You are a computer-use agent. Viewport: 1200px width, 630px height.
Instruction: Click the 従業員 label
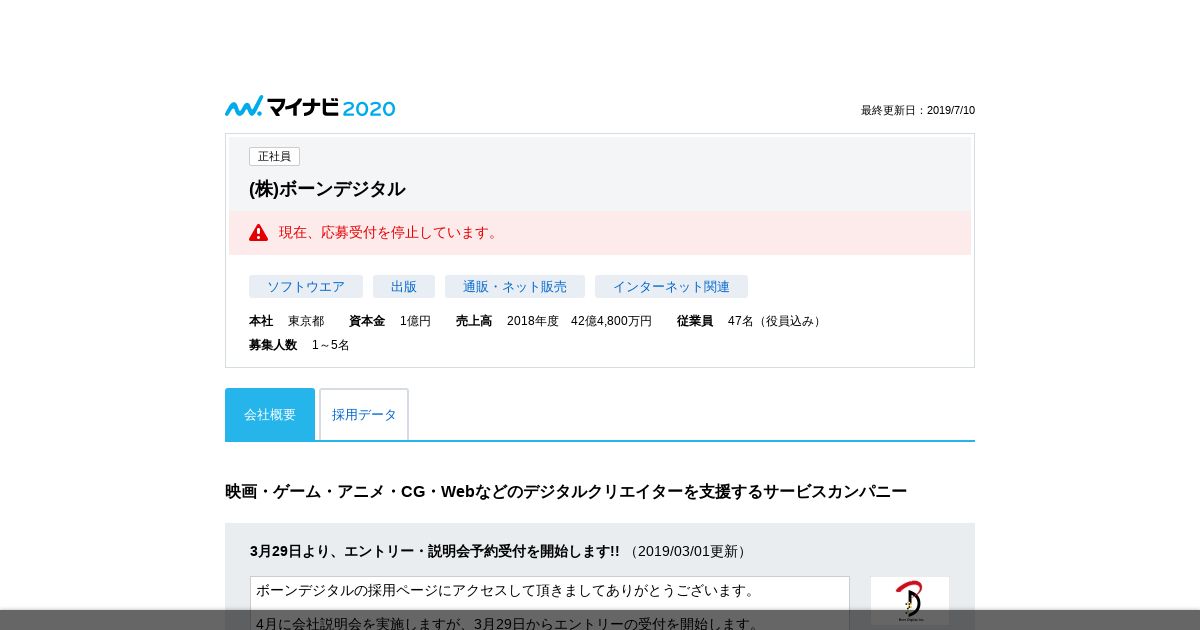(695, 321)
